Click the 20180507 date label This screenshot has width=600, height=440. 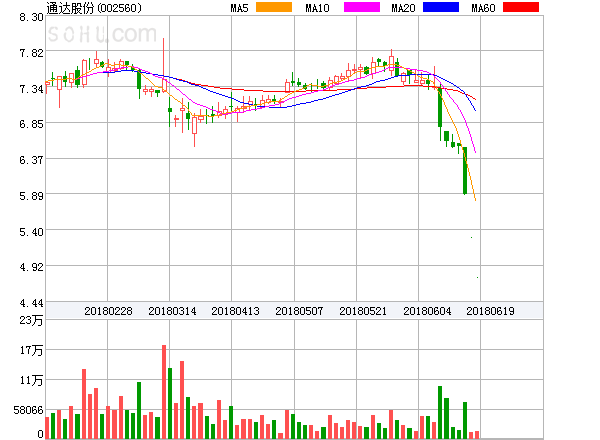(x=299, y=311)
